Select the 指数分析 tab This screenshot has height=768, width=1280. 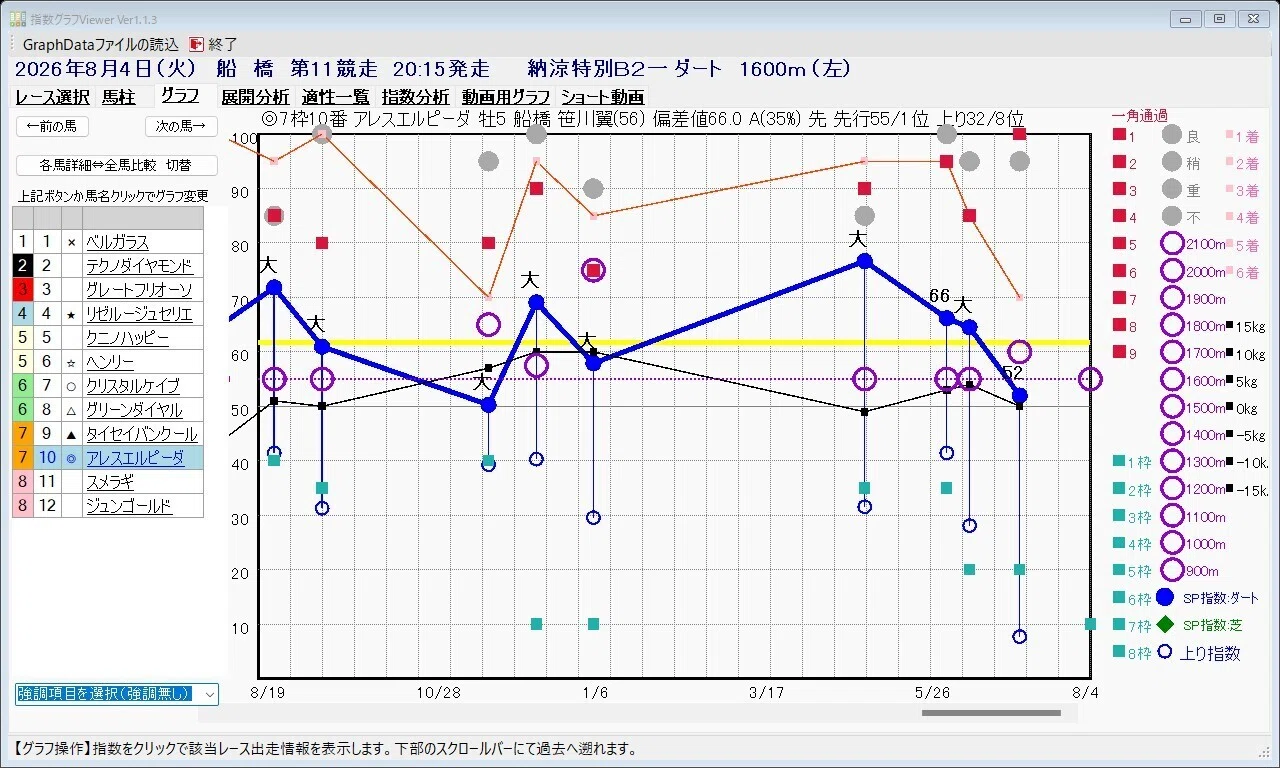[415, 97]
